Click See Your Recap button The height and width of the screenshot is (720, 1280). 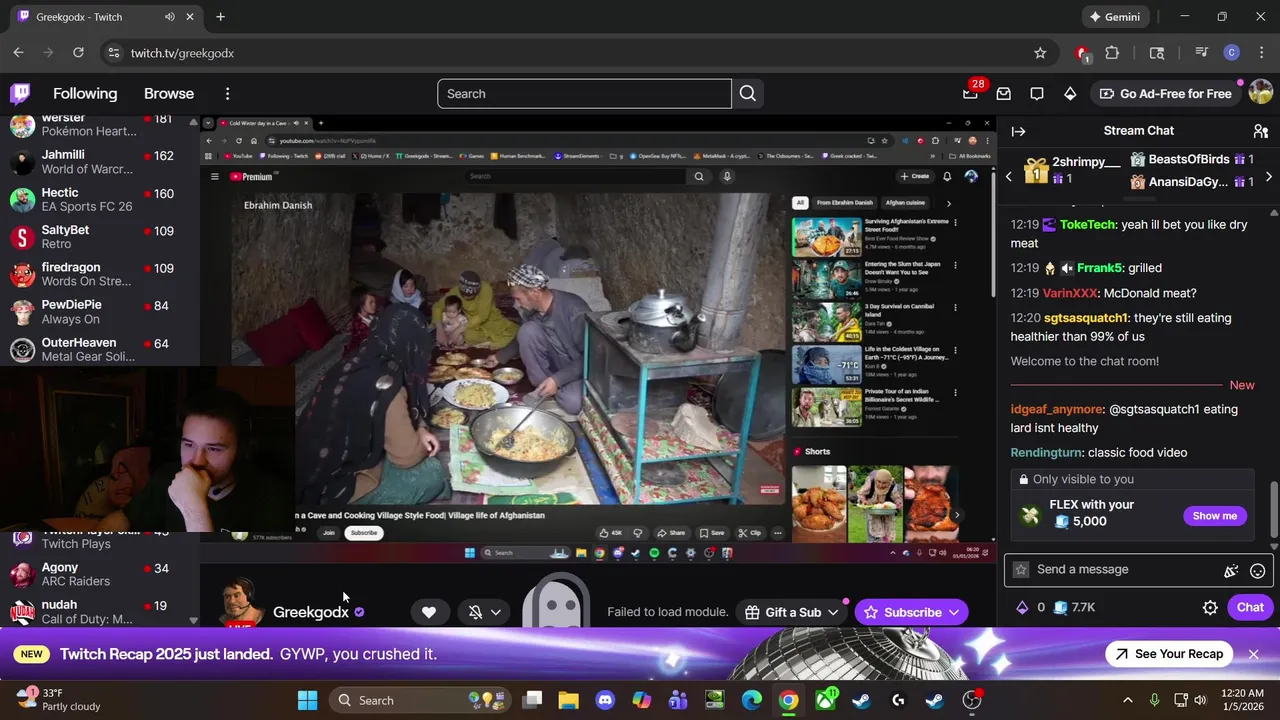1169,654
